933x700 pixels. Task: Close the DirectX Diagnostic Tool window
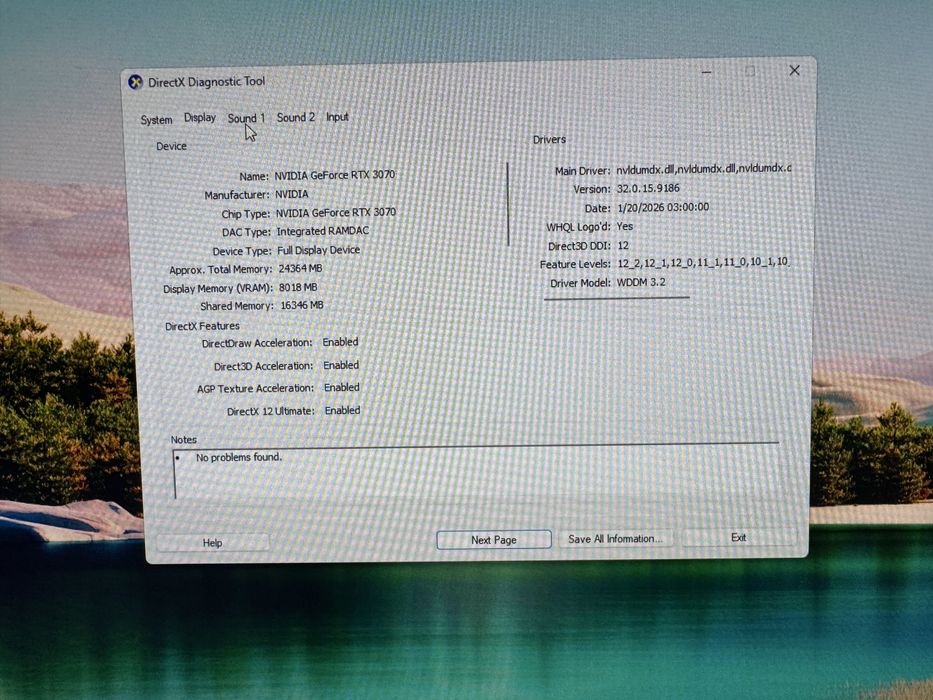[794, 70]
